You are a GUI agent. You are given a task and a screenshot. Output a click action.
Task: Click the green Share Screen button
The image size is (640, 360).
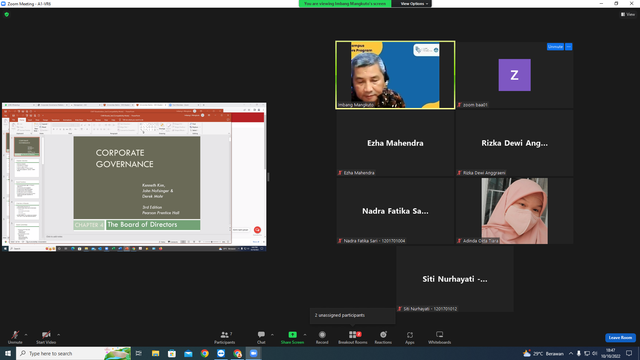(x=292, y=337)
